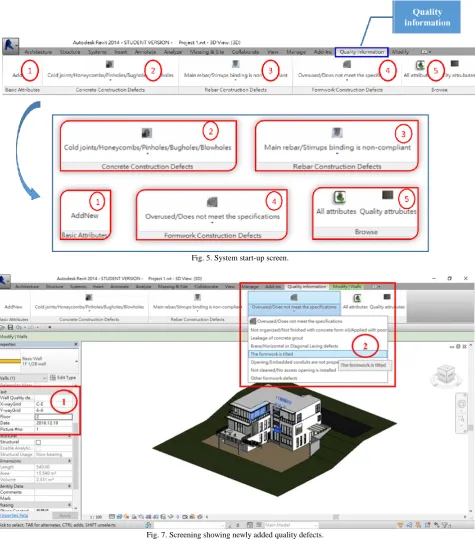The height and width of the screenshot is (539, 475).
Task: Click Overused formwork defect icon in upper ribbon
Action: click(x=347, y=64)
